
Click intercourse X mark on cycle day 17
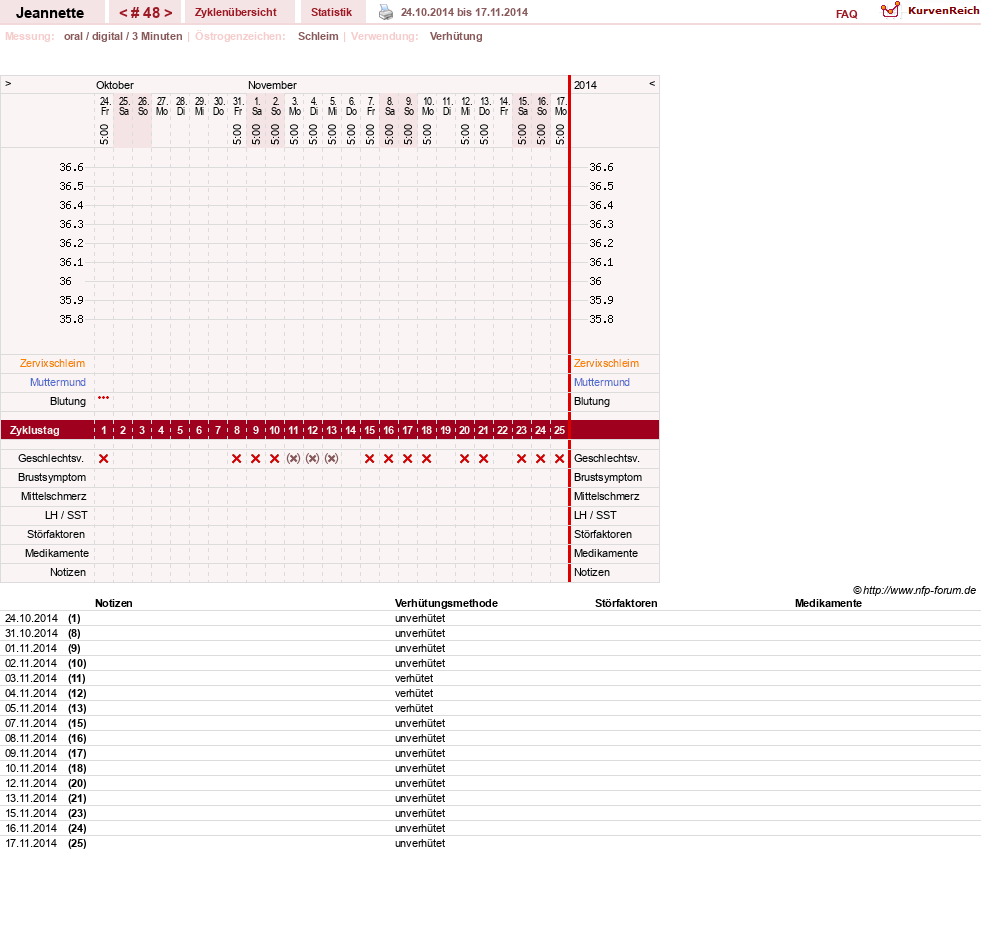[408, 458]
